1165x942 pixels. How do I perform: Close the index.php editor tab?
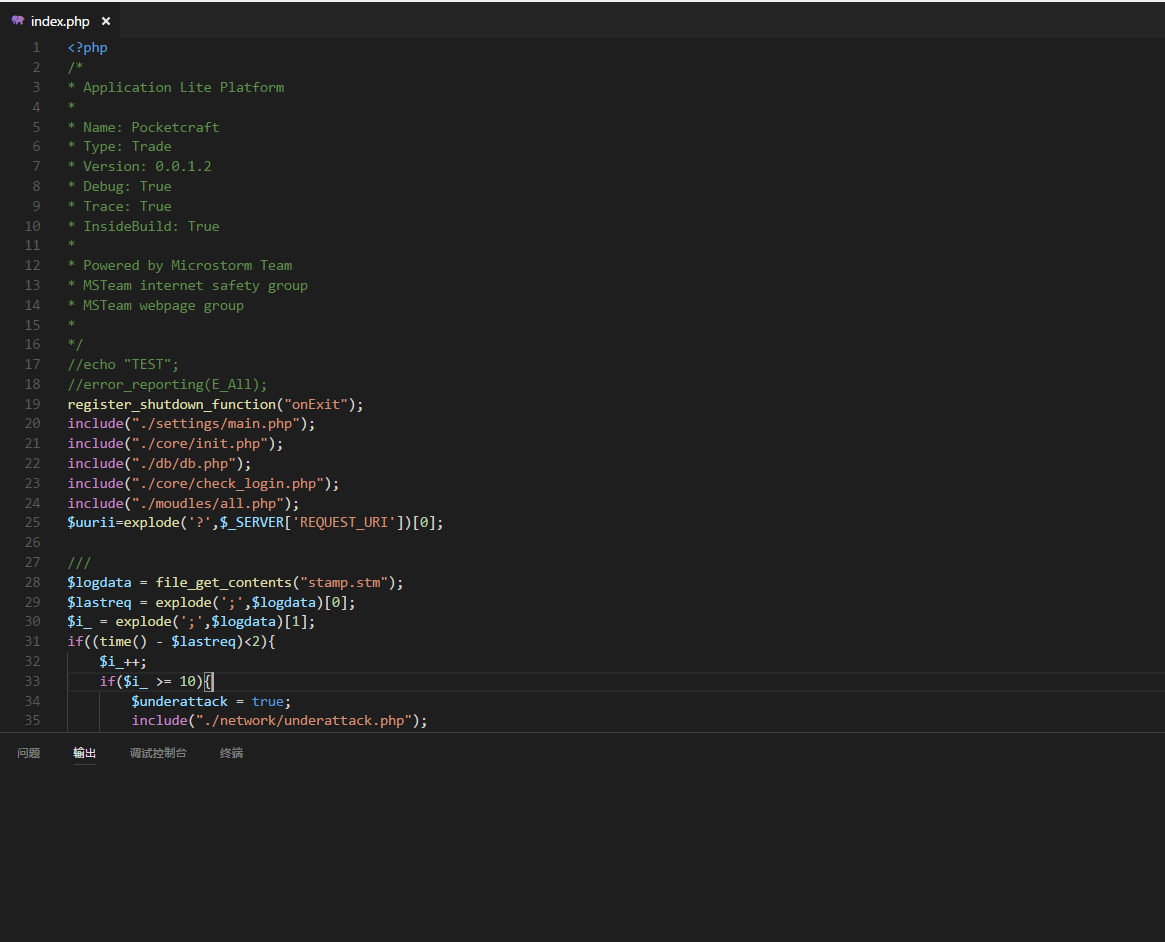coord(106,21)
